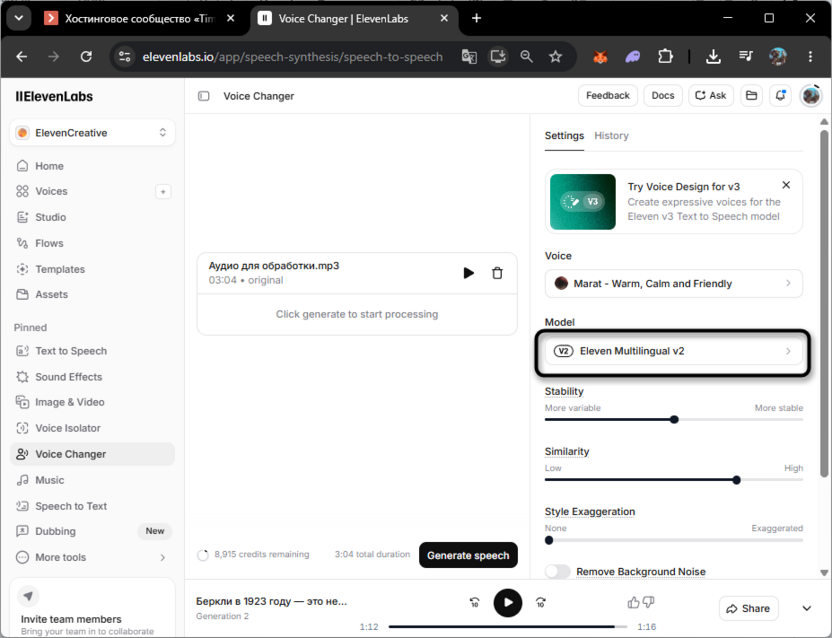Open the Eleven Multilingual v2 model selector
Screen dimensions: 832x638
tap(673, 351)
